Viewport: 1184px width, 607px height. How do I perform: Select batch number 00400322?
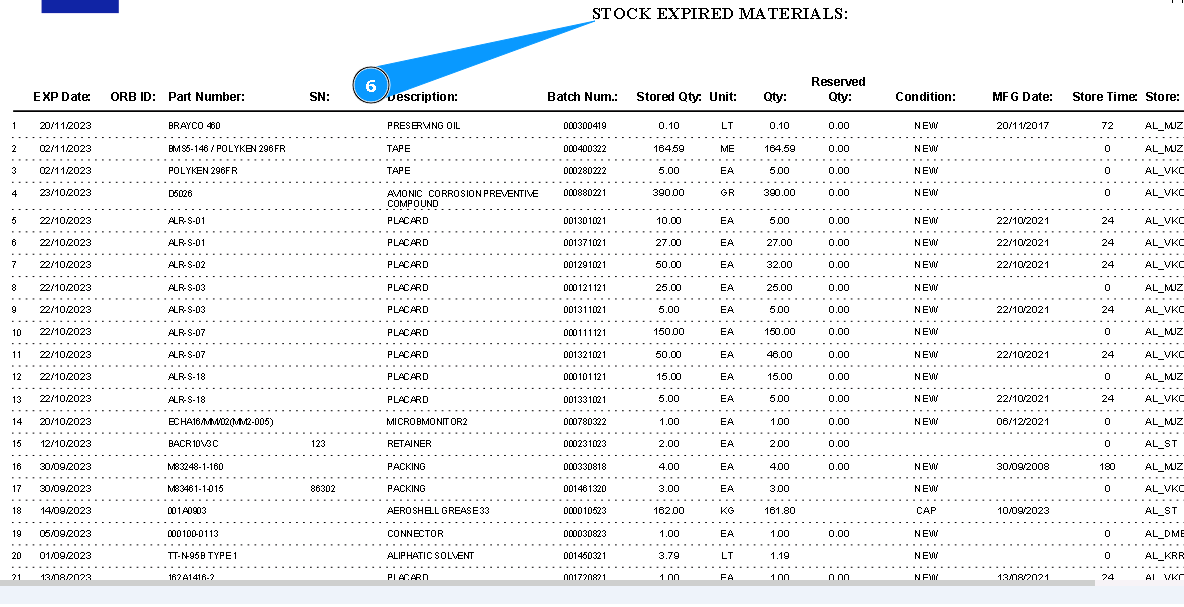584,149
